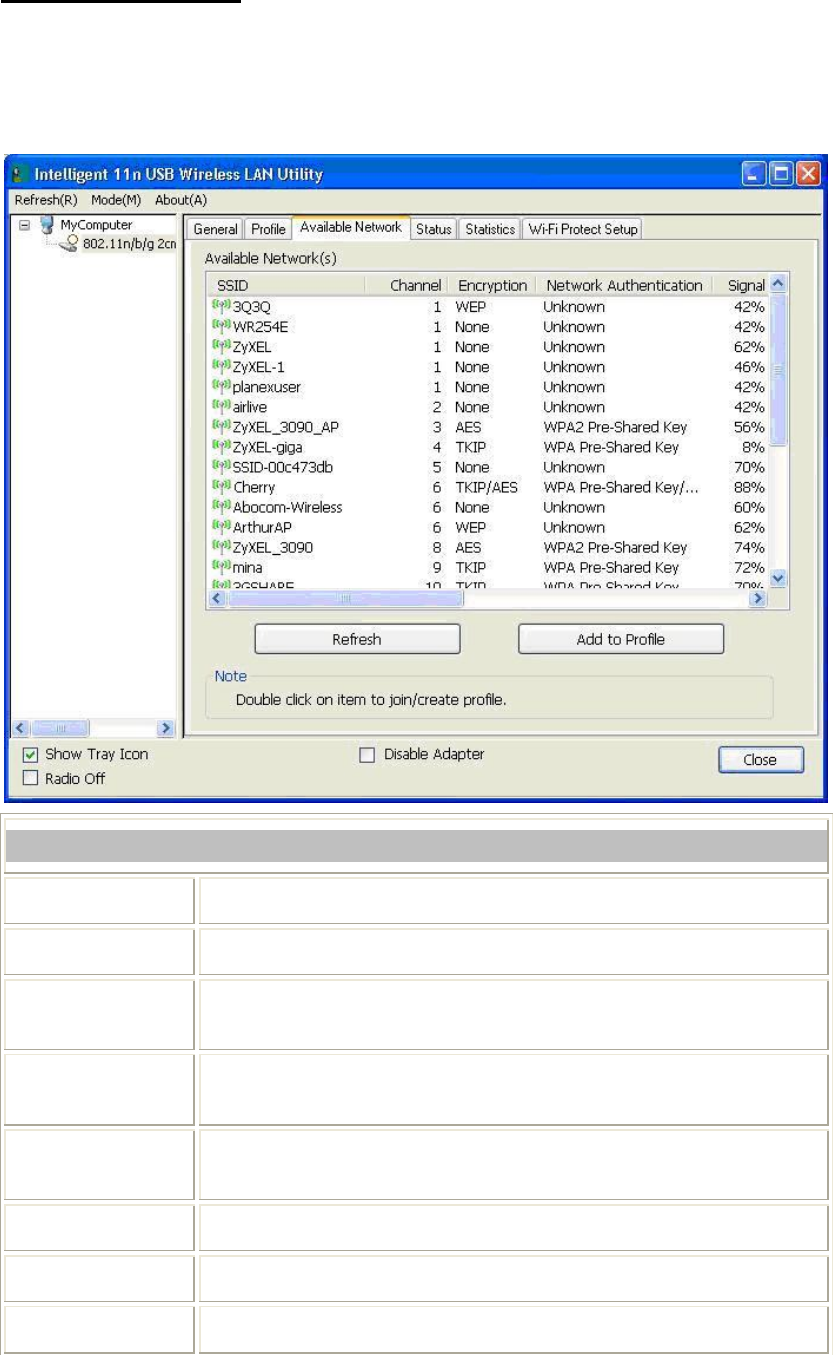Click tree panel horizontal scrollbar right arrow

166,730
